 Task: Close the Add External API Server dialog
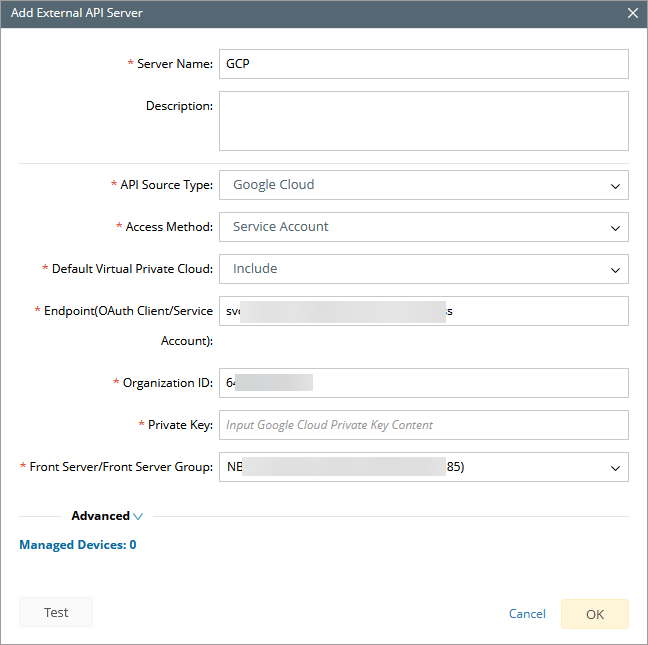(633, 13)
